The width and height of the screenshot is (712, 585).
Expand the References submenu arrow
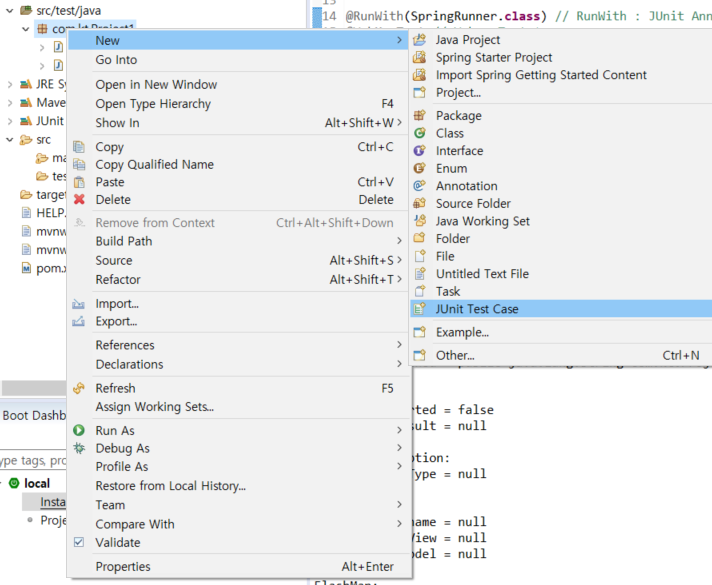pyautogui.click(x=399, y=345)
